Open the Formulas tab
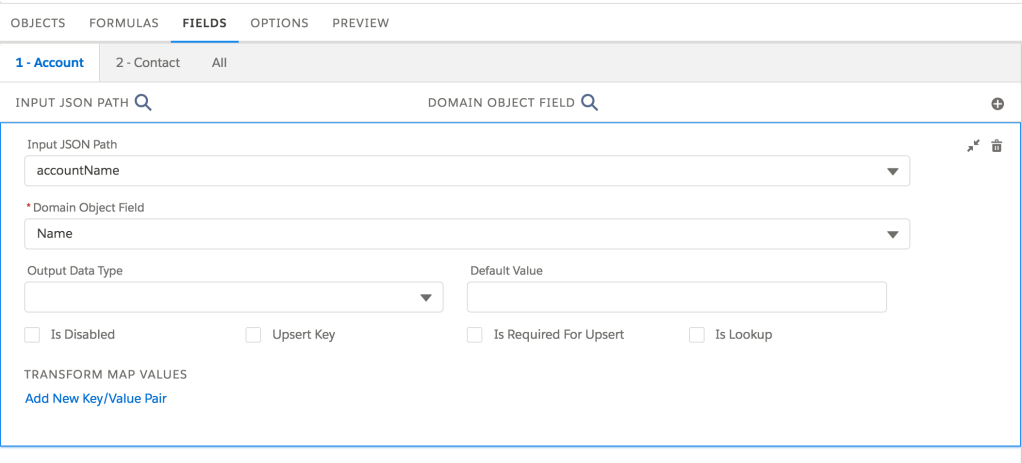Image resolution: width=1022 pixels, height=463 pixels. (124, 22)
